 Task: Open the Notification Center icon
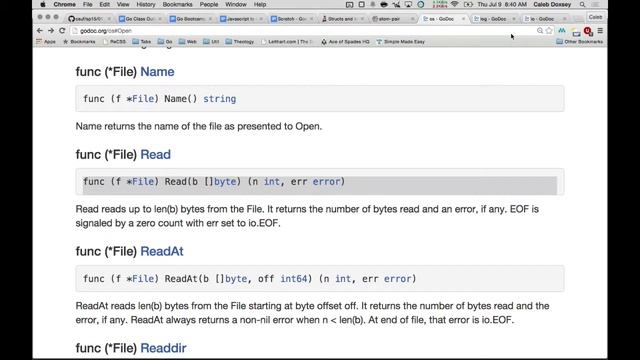pyautogui.click(x=596, y=4)
